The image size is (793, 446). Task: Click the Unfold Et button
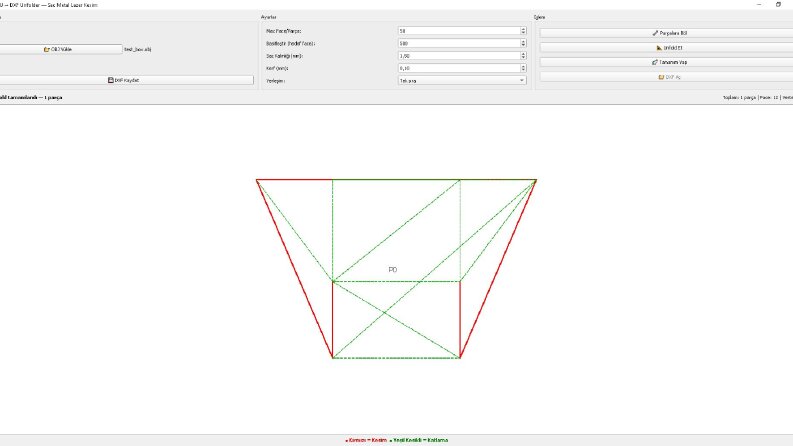coord(669,48)
